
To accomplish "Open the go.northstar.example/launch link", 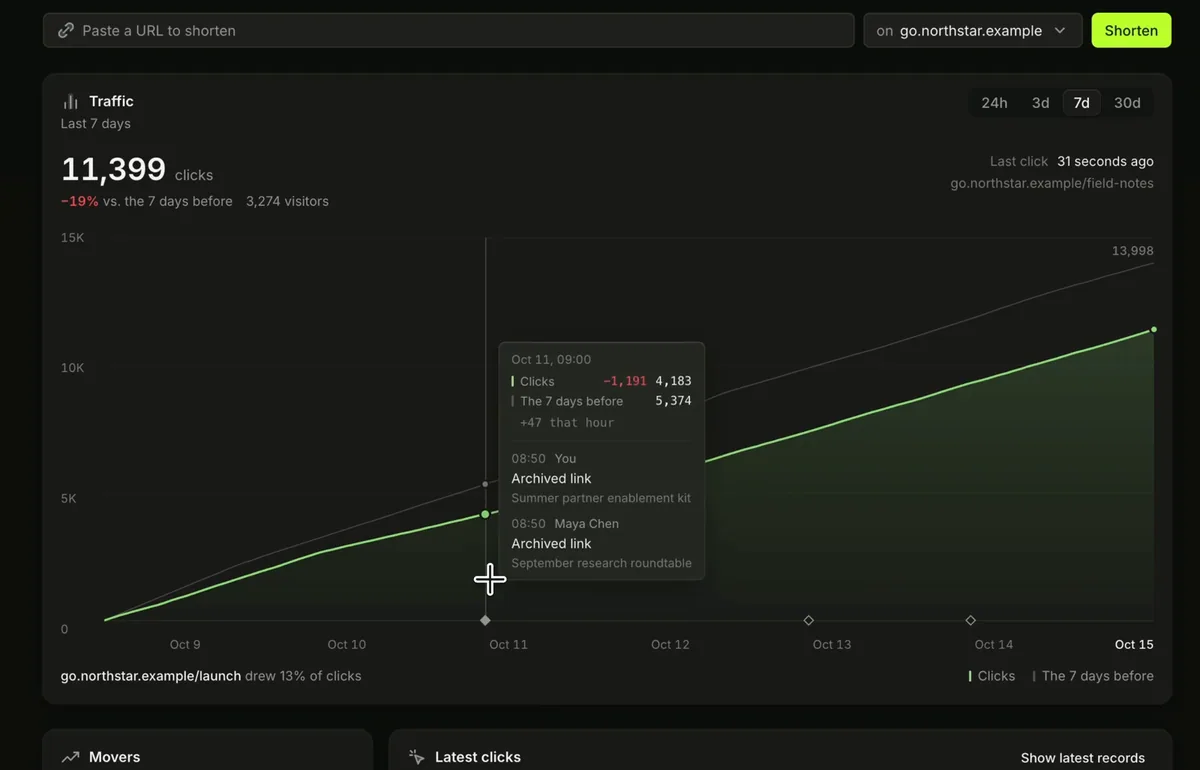I will [151, 676].
